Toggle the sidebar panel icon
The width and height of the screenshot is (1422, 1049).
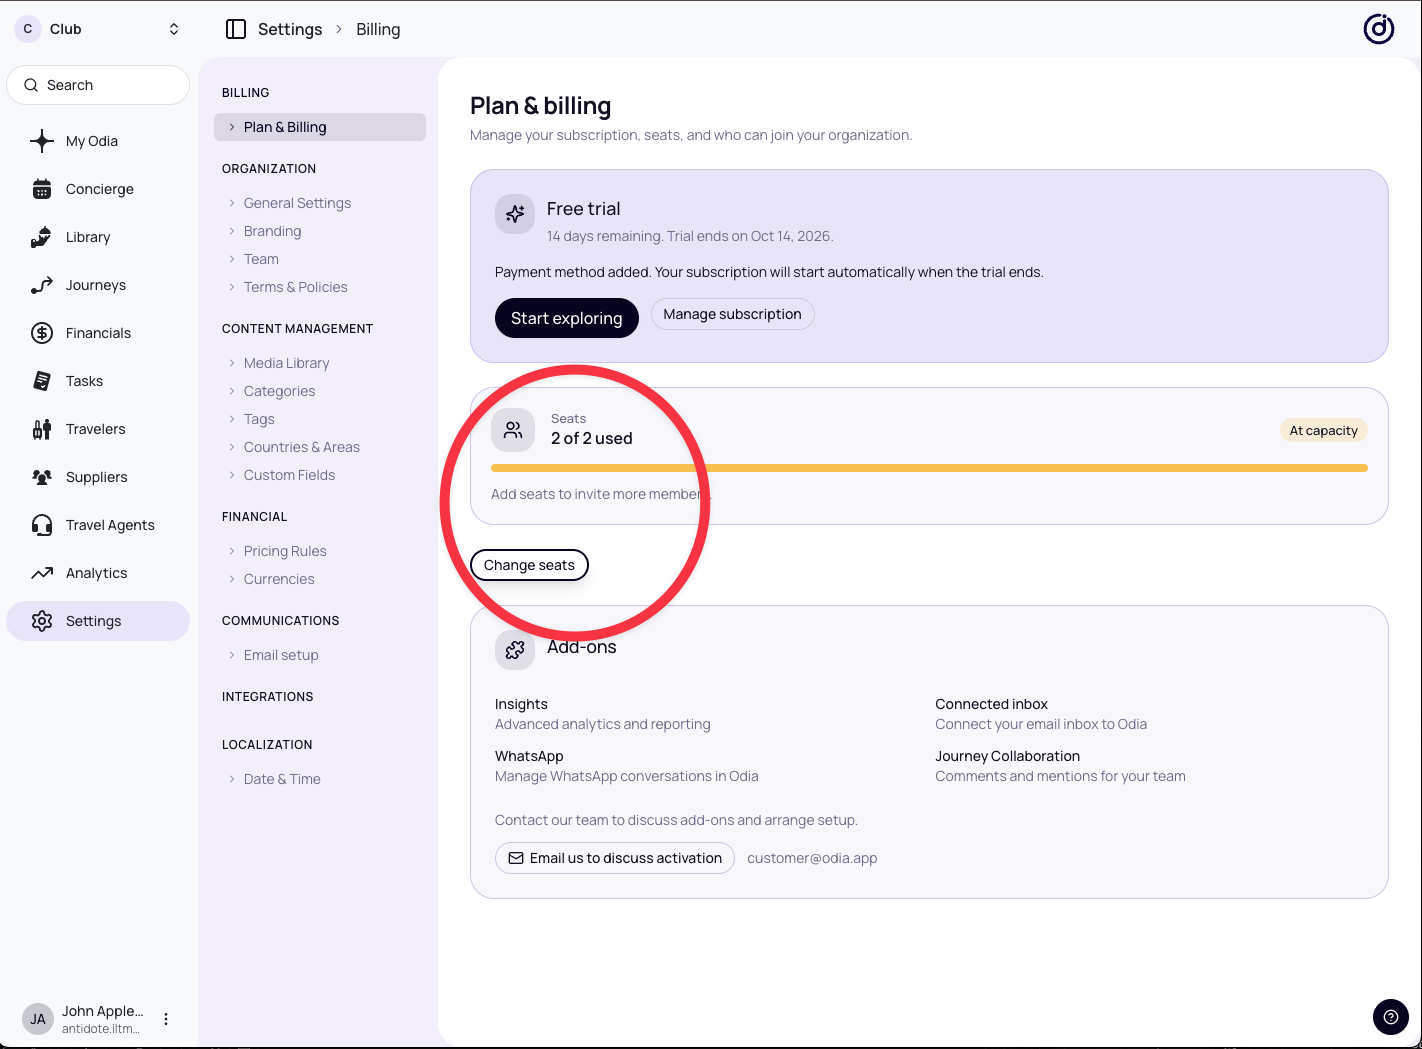point(236,29)
